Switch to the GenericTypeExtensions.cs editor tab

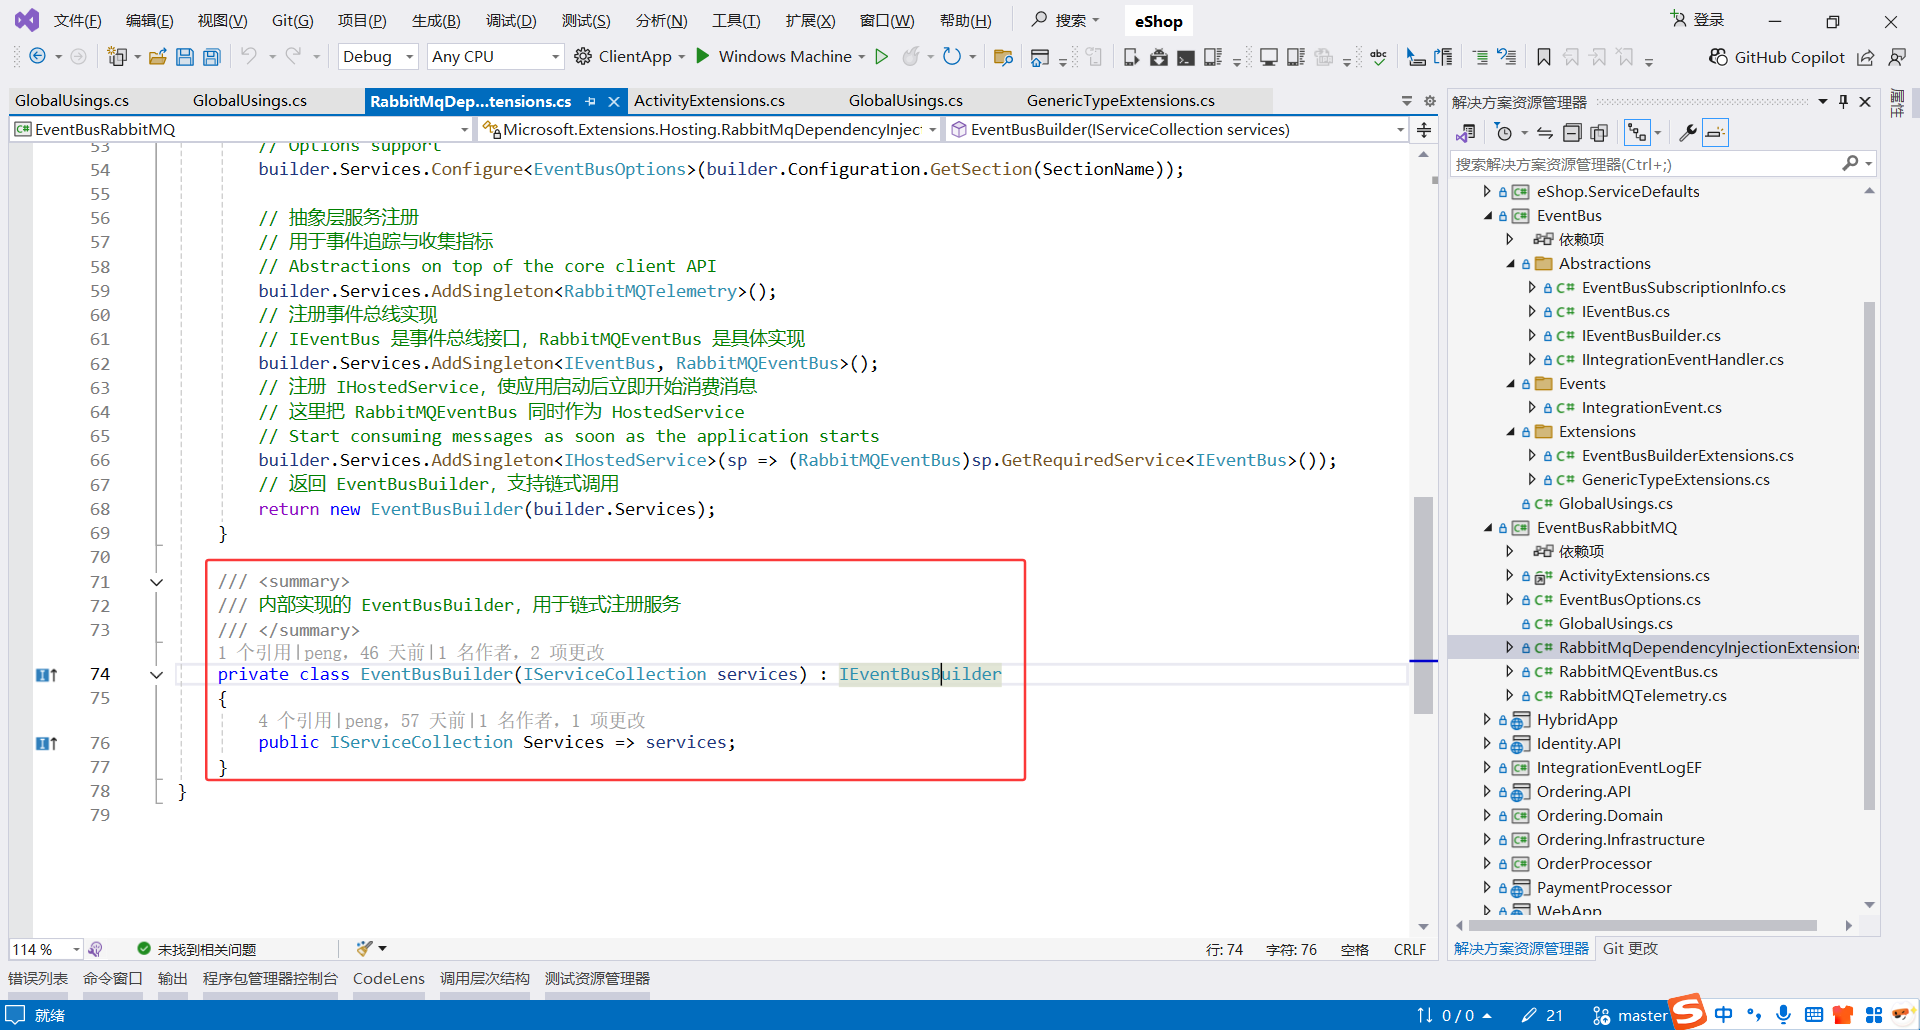[x=1120, y=101]
